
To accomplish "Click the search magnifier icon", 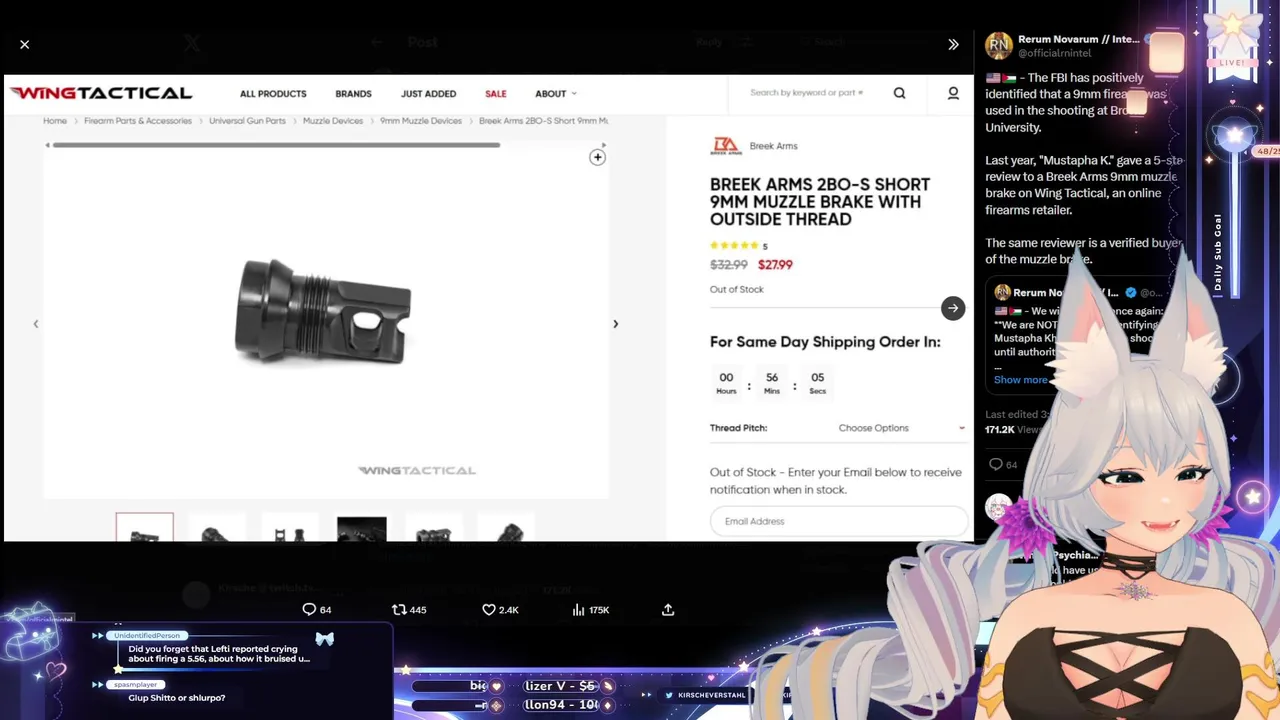I will click(x=899, y=93).
